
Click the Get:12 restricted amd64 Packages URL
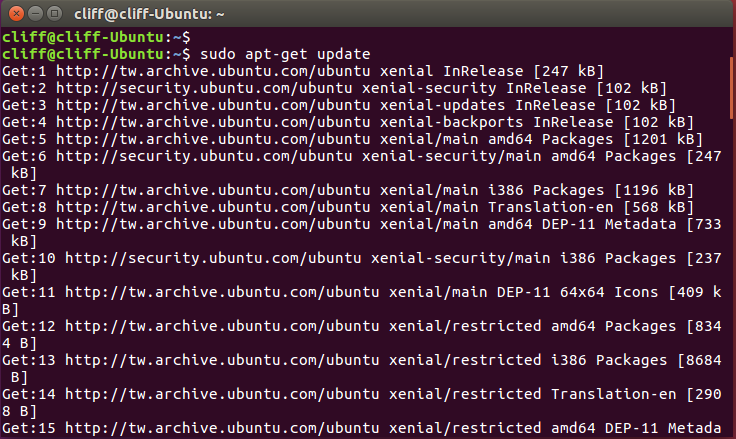[222, 326]
